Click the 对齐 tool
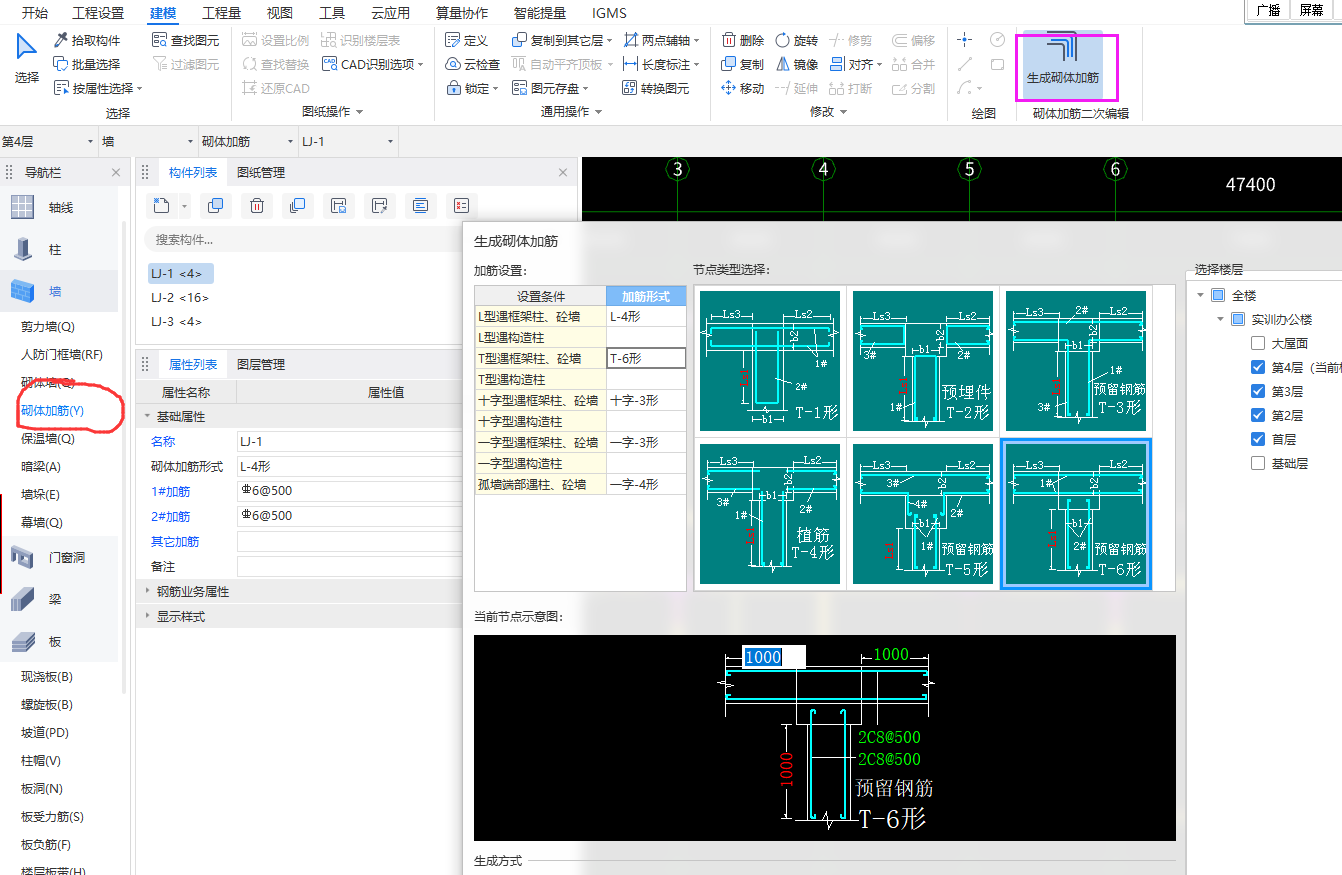 point(855,64)
